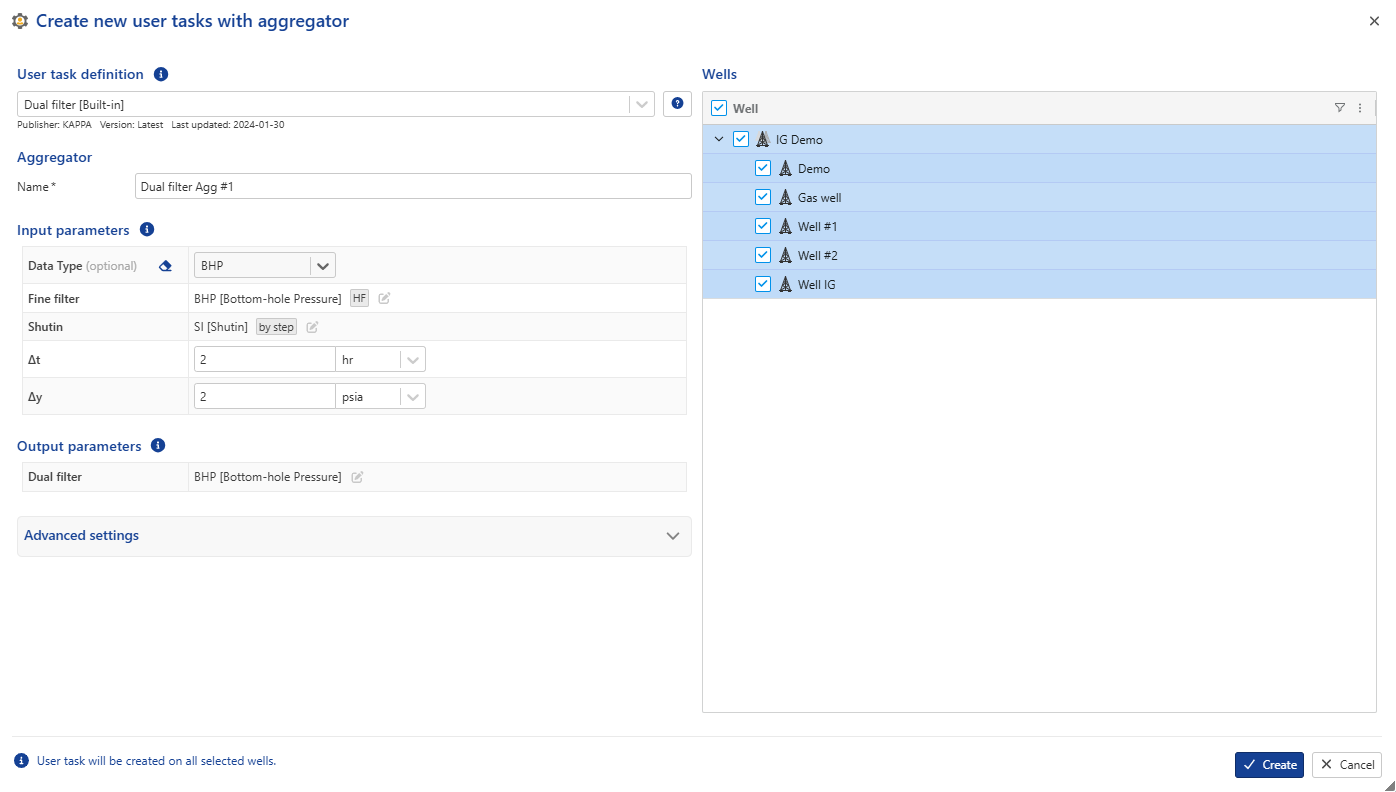Open the filter icon in the Wells panel
This screenshot has width=1396, height=792.
tap(1339, 107)
